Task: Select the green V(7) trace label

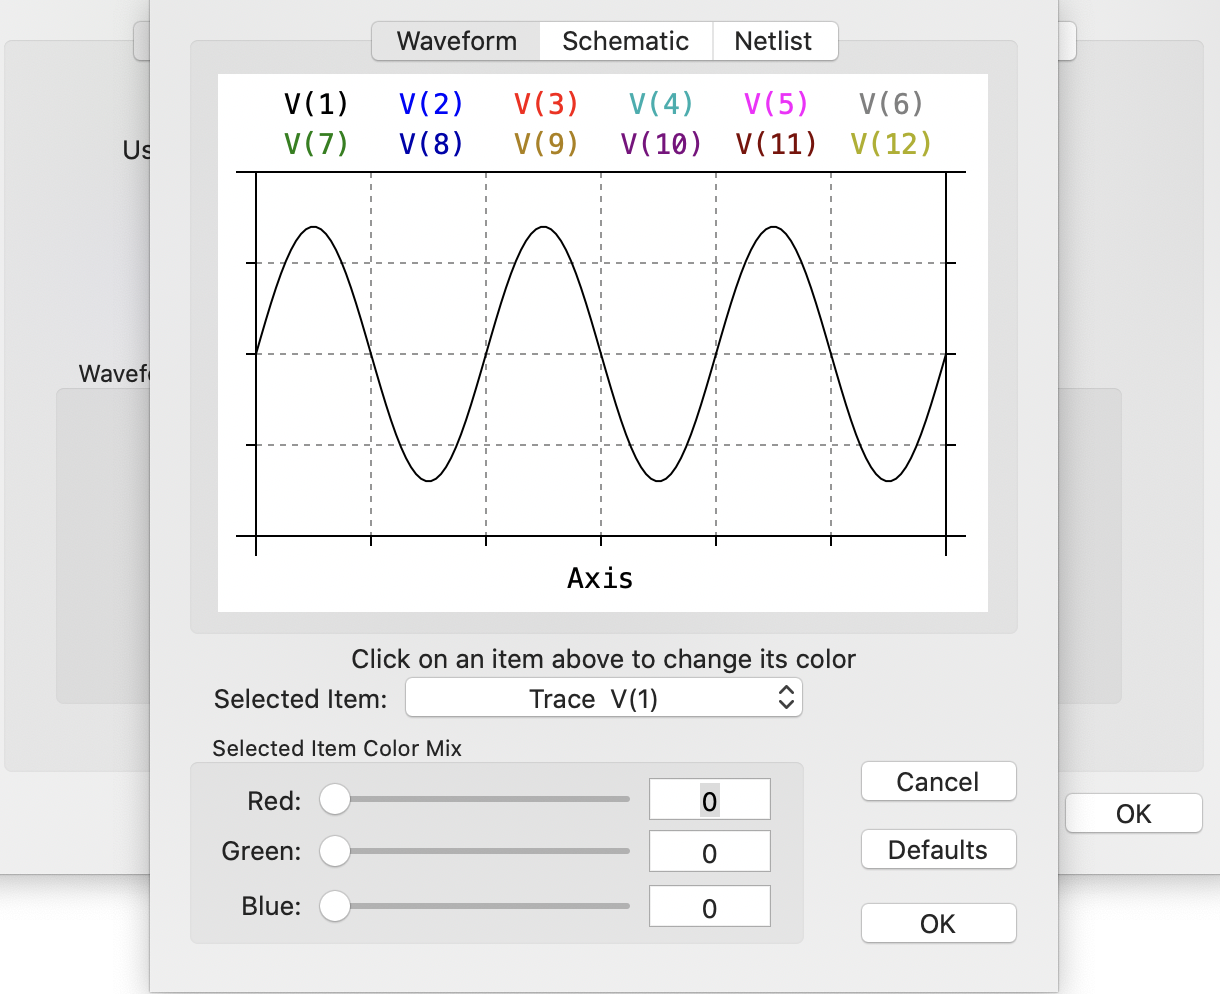Action: [x=315, y=143]
